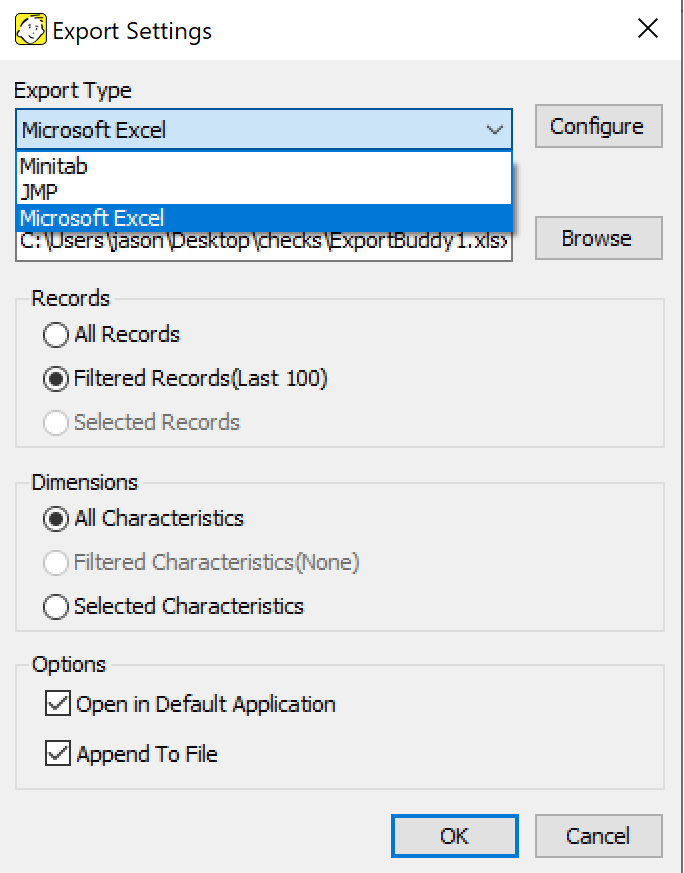Open the Configure button
This screenshot has width=684, height=873.
coord(598,126)
